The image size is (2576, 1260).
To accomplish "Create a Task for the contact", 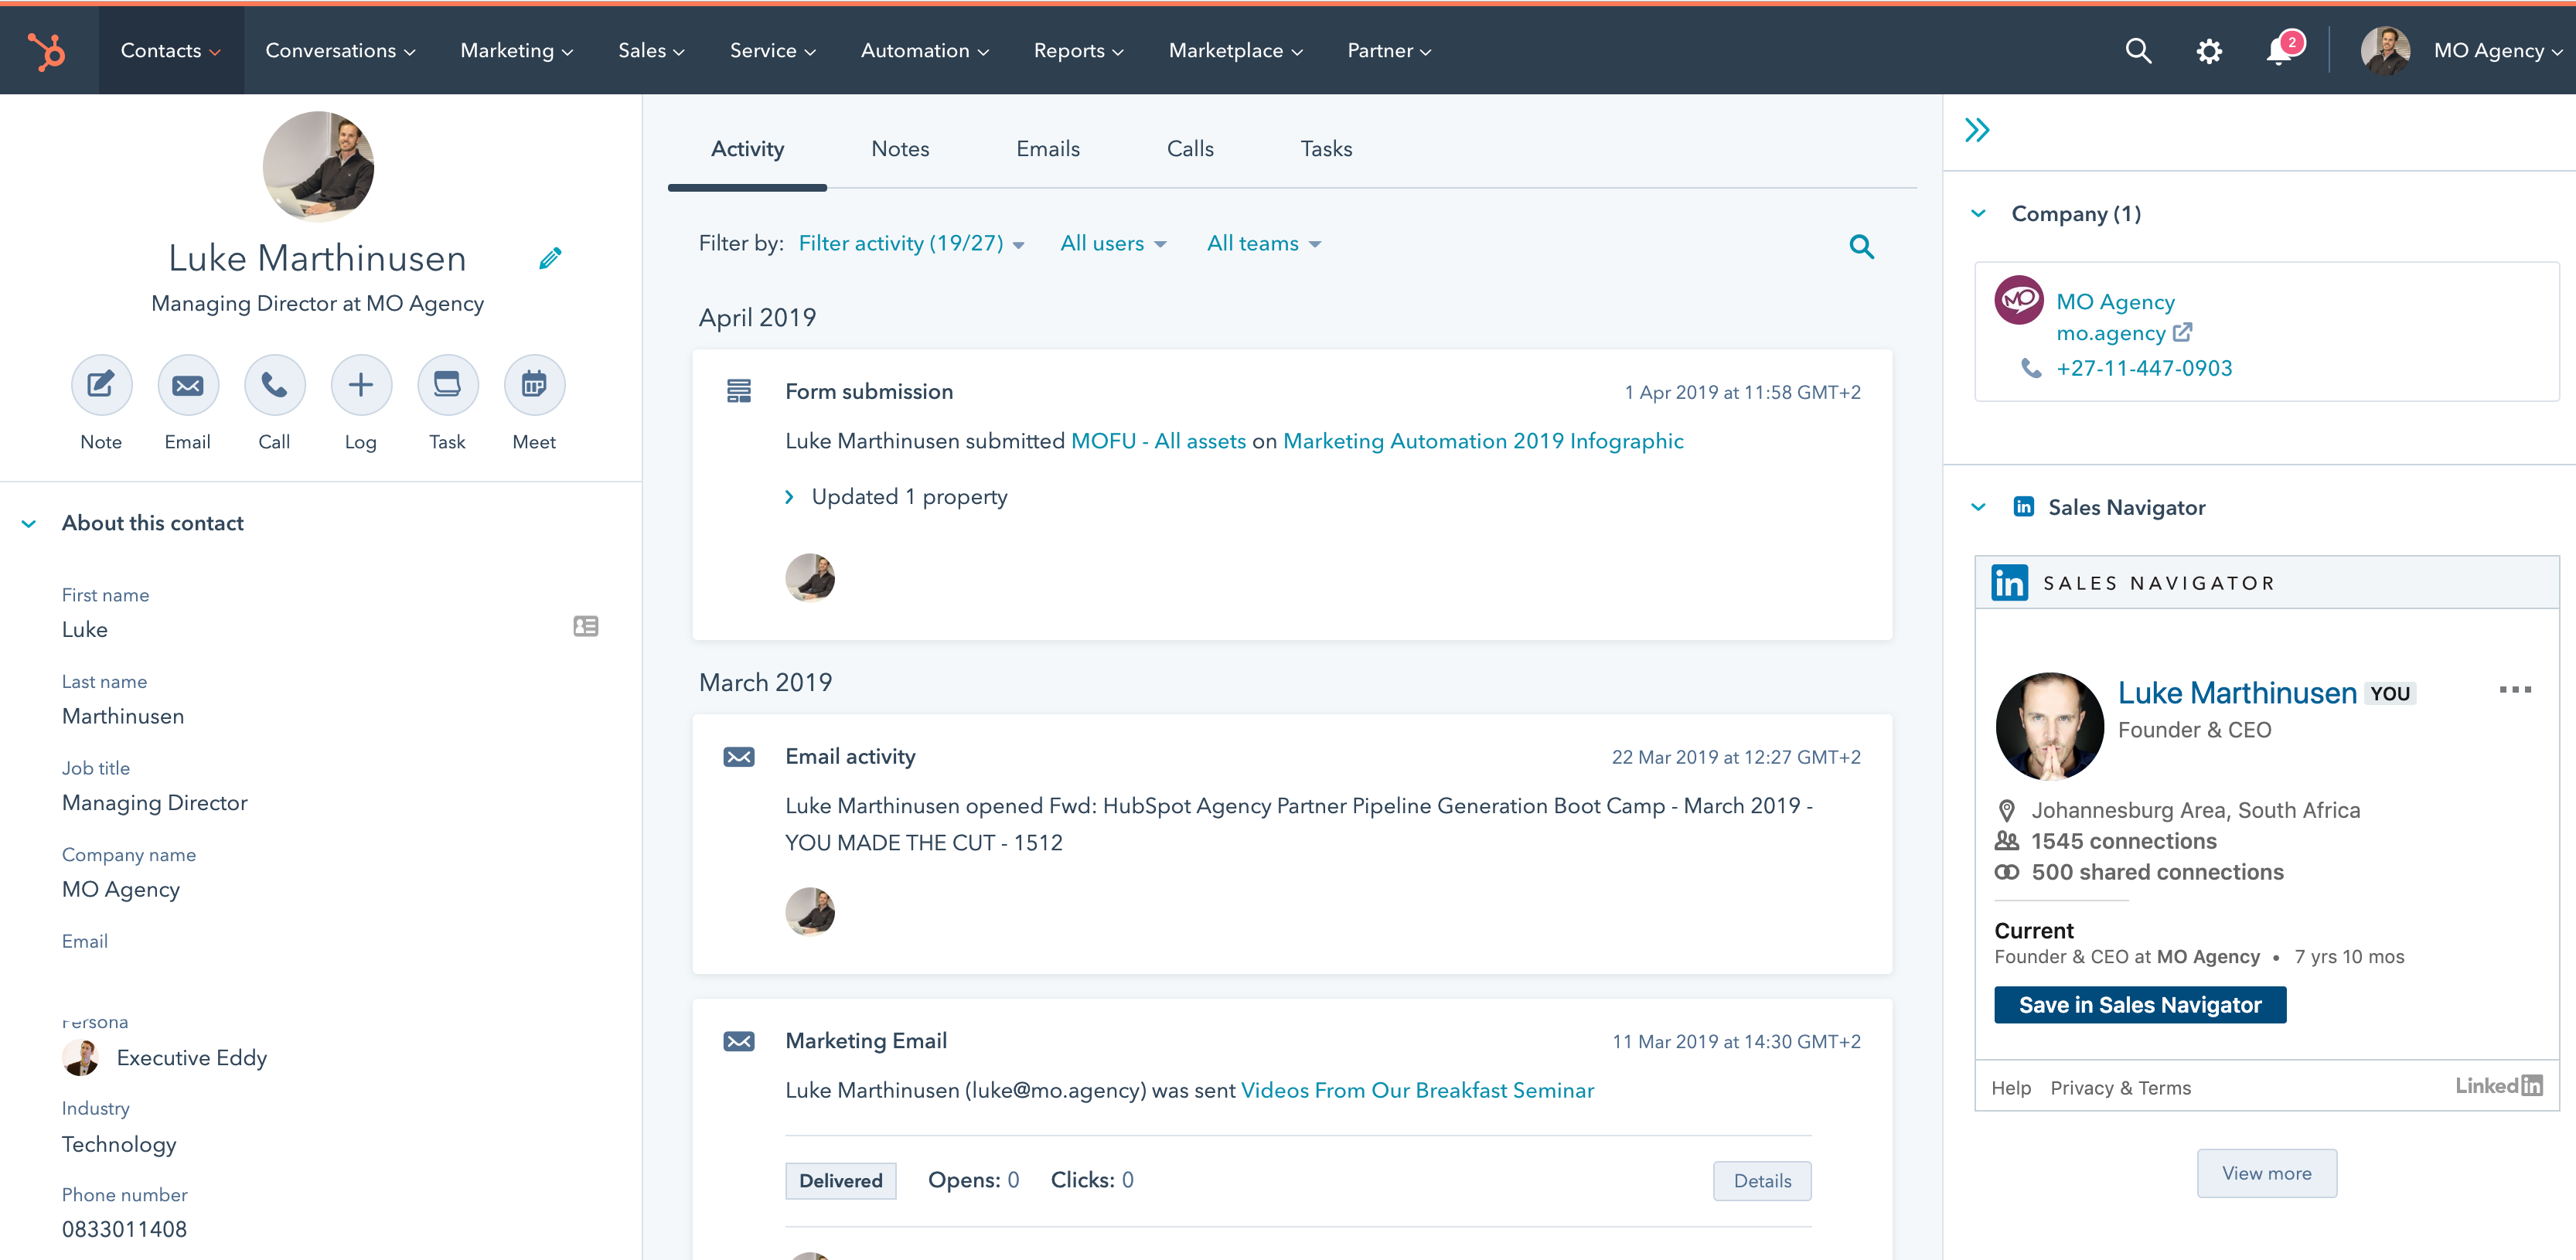I will click(447, 384).
